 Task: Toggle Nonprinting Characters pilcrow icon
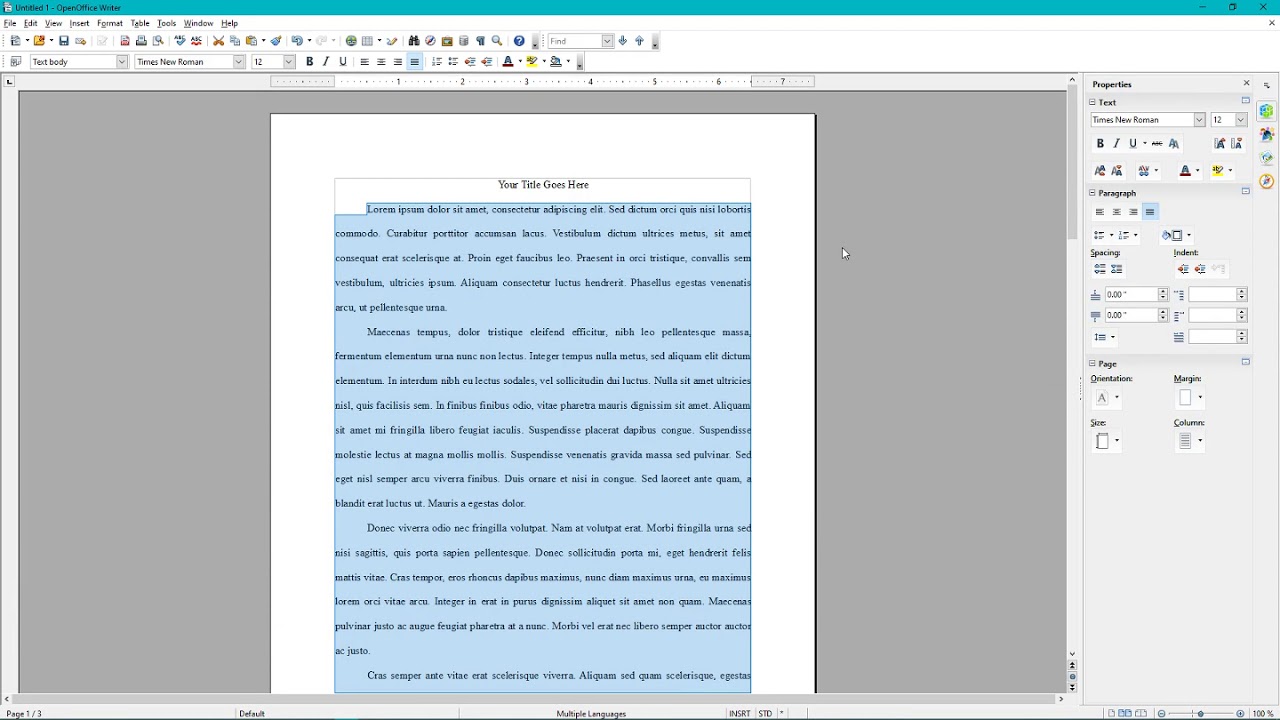[x=480, y=41]
